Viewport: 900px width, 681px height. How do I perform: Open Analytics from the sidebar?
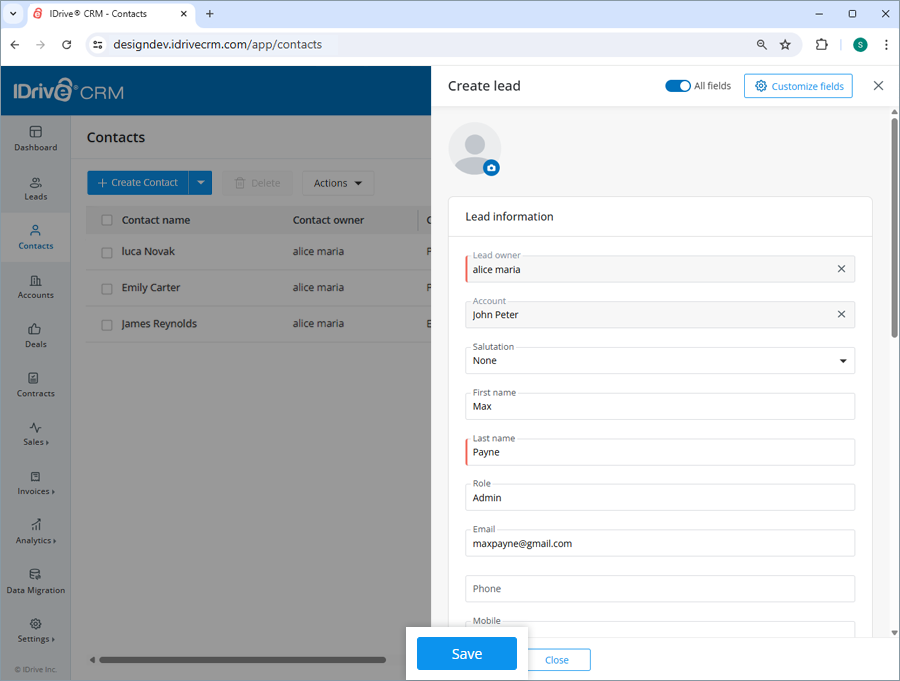(x=35, y=533)
